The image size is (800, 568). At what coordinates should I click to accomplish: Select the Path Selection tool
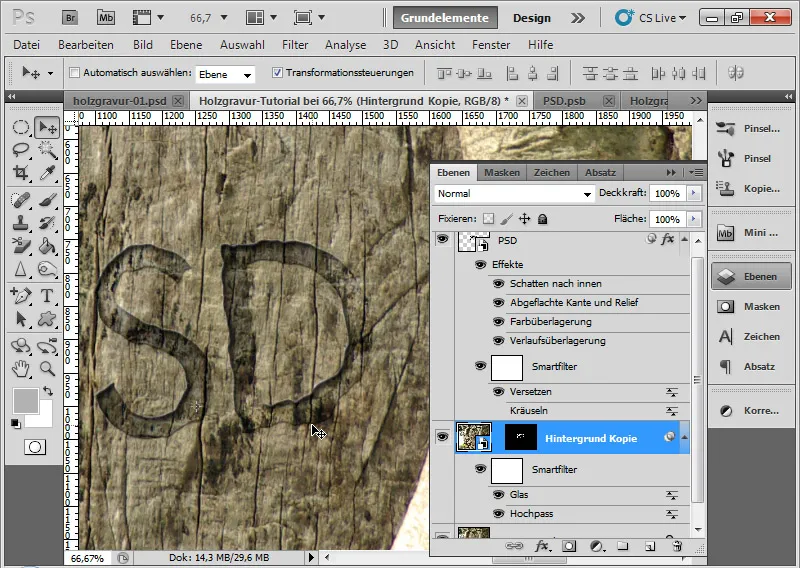(x=20, y=319)
